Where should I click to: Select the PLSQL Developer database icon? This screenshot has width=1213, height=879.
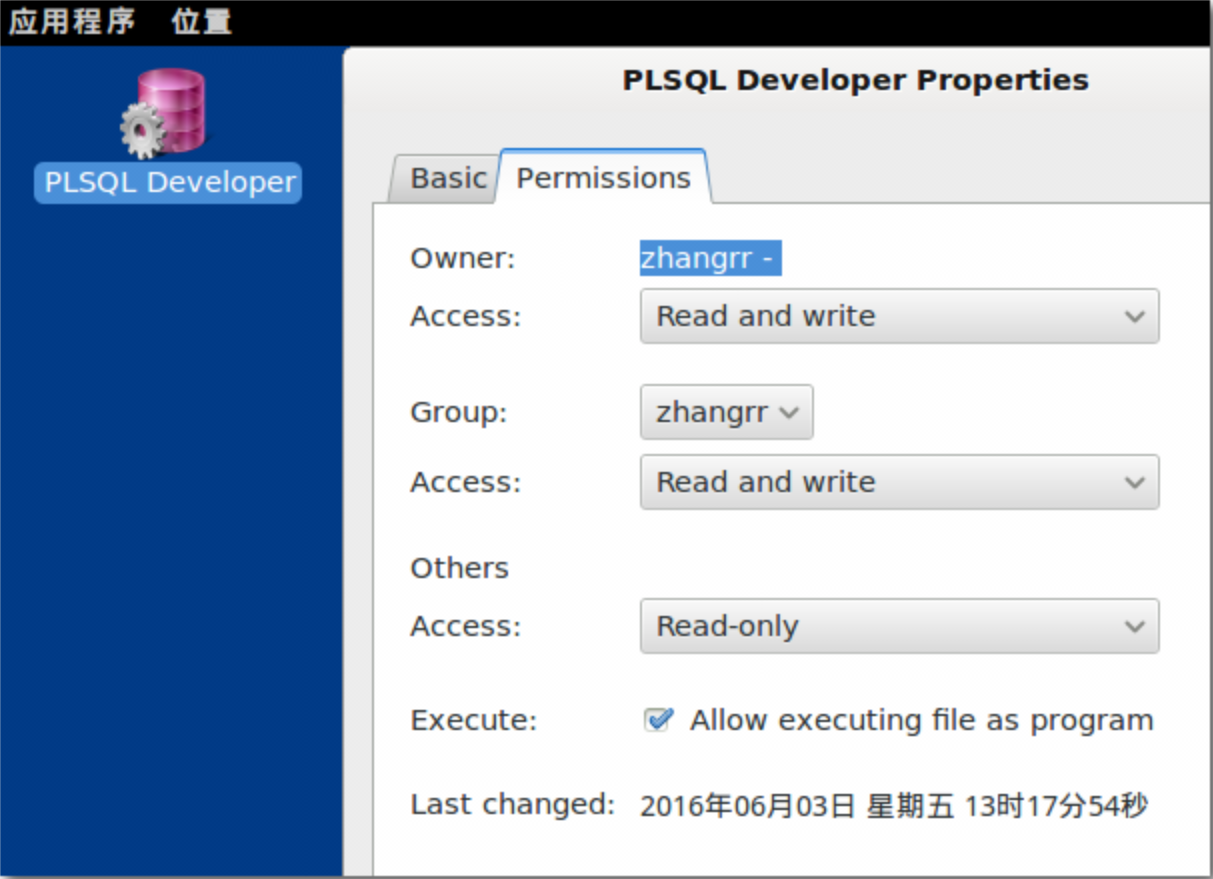(x=164, y=111)
